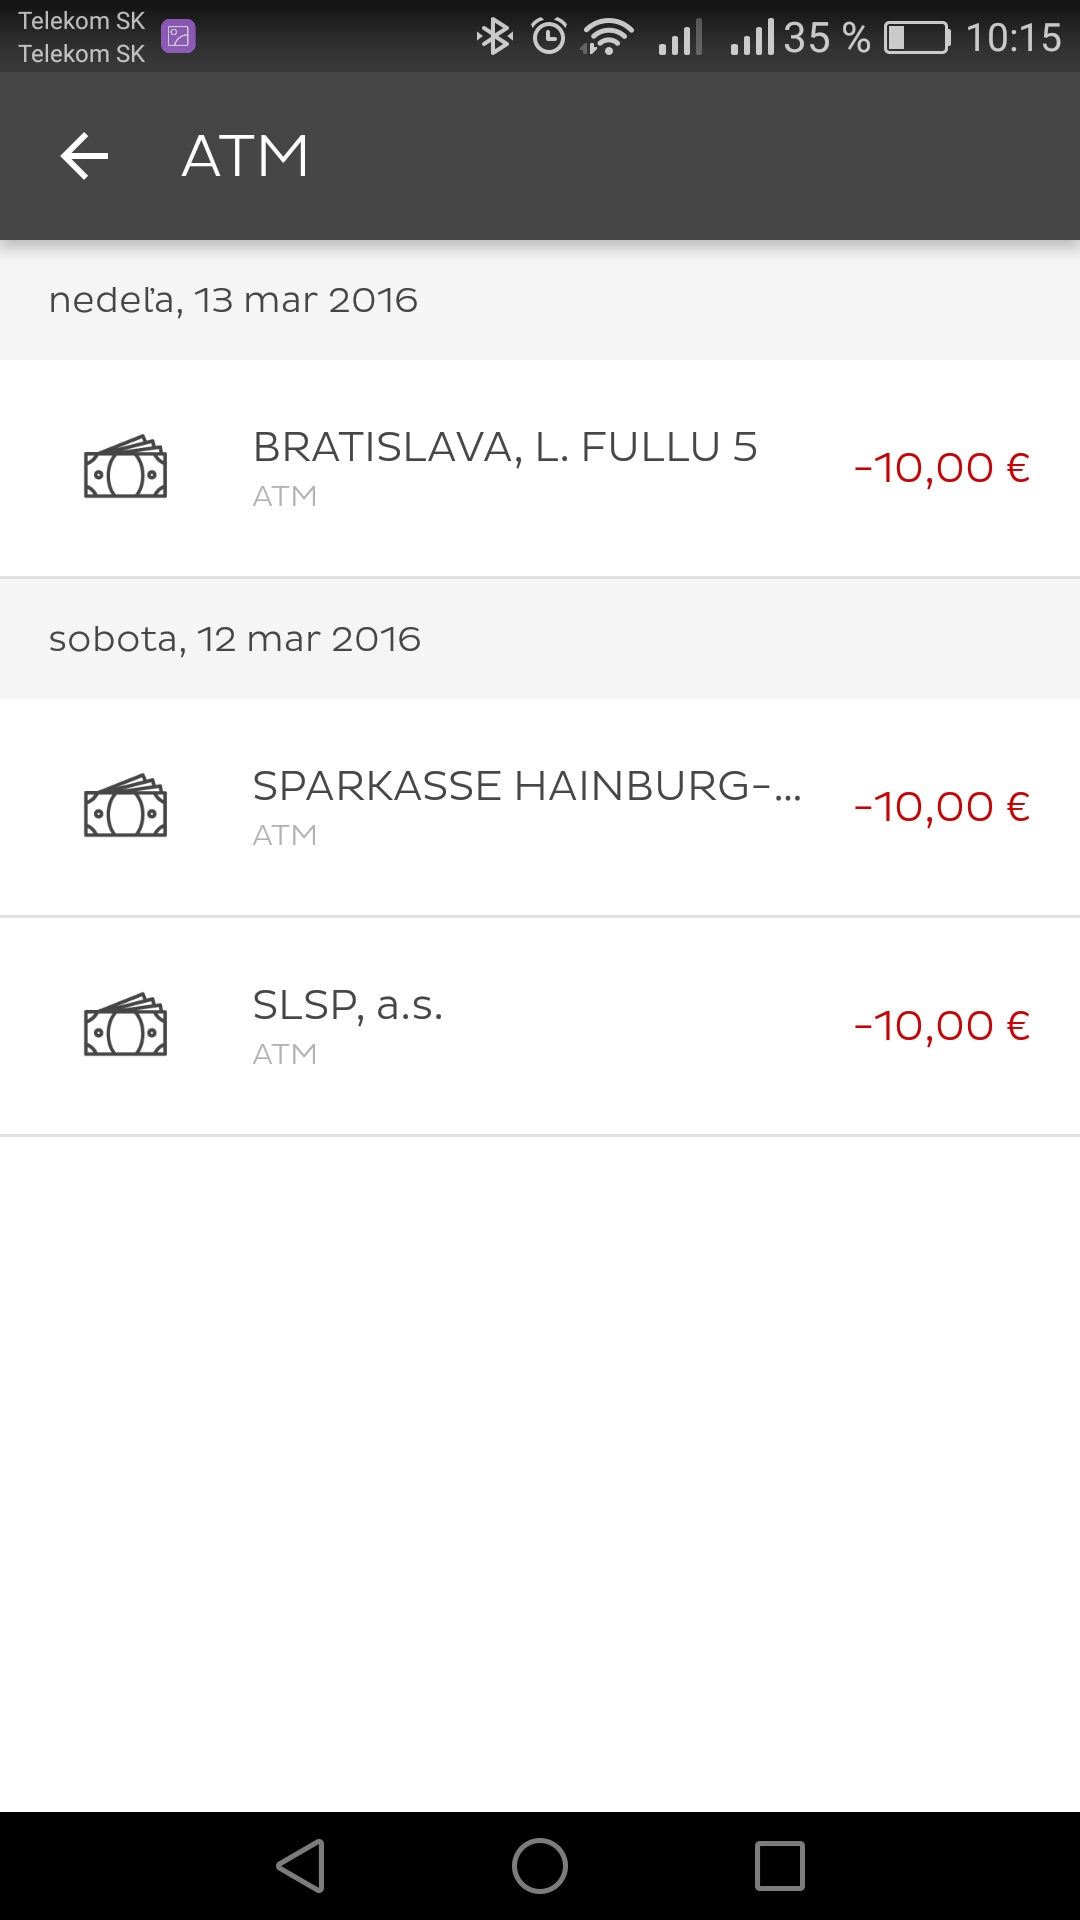Tap the -10,00 € amount for SLSP
The height and width of the screenshot is (1920, 1080).
[942, 1026]
